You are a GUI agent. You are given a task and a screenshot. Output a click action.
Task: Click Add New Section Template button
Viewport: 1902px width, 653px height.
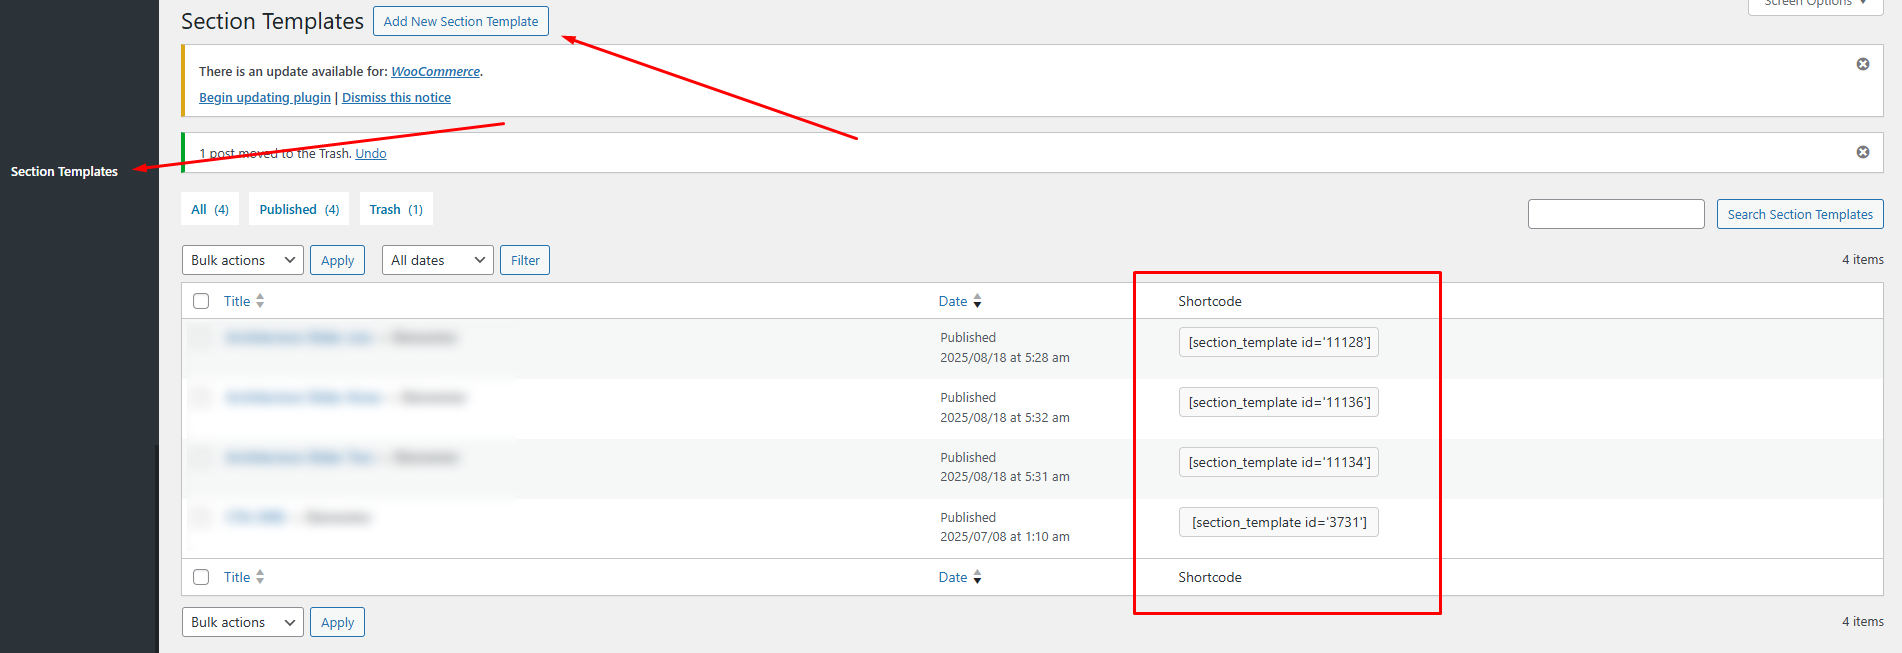(x=460, y=21)
